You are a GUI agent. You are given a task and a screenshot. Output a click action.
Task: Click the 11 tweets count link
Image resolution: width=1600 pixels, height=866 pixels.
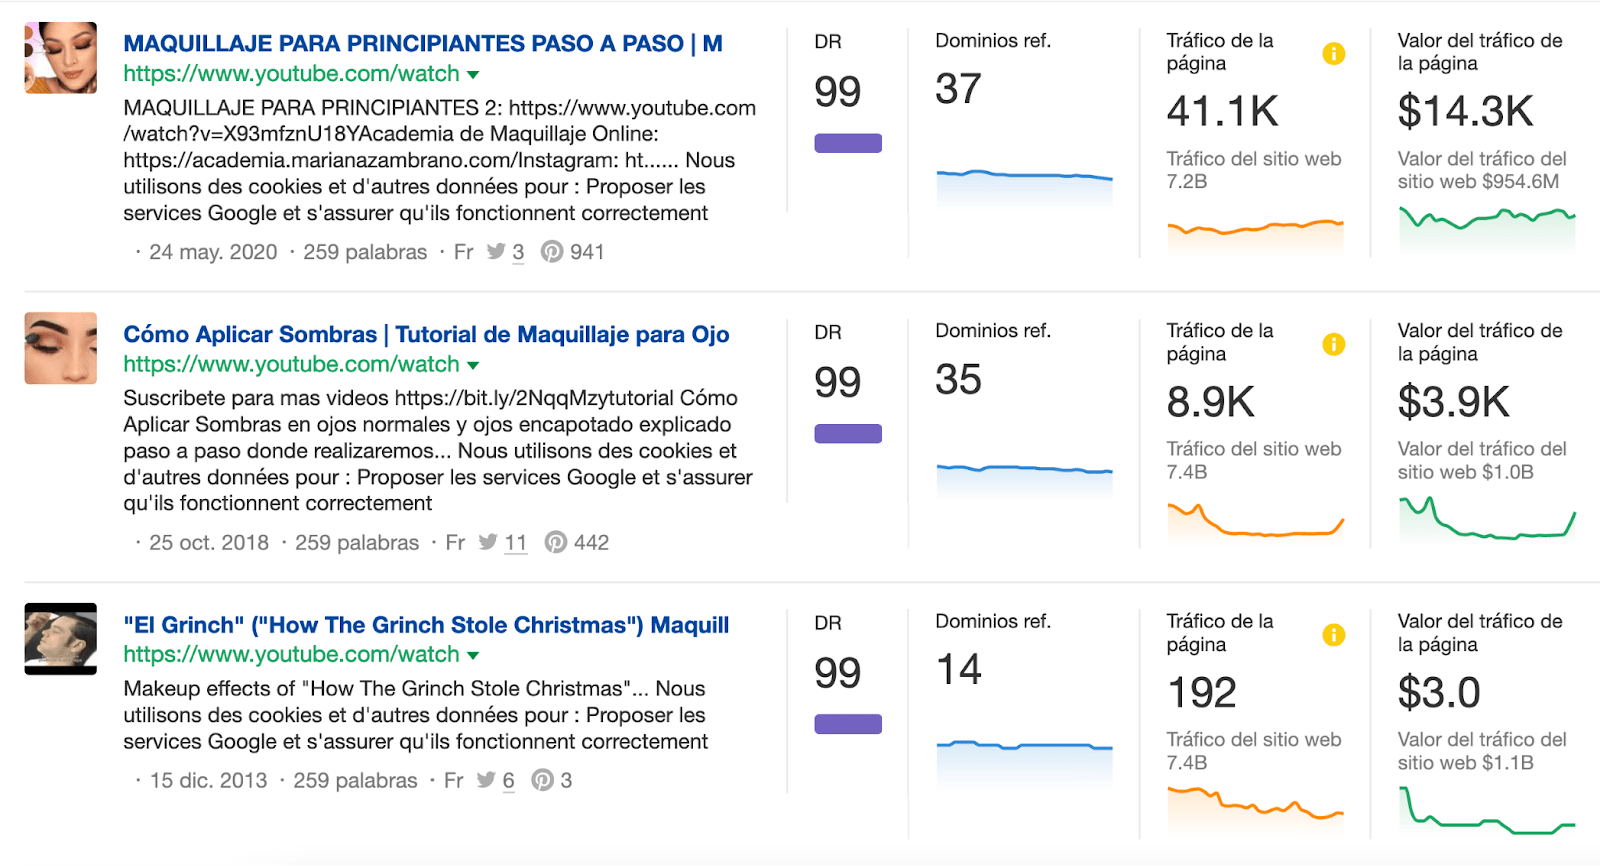(x=515, y=543)
